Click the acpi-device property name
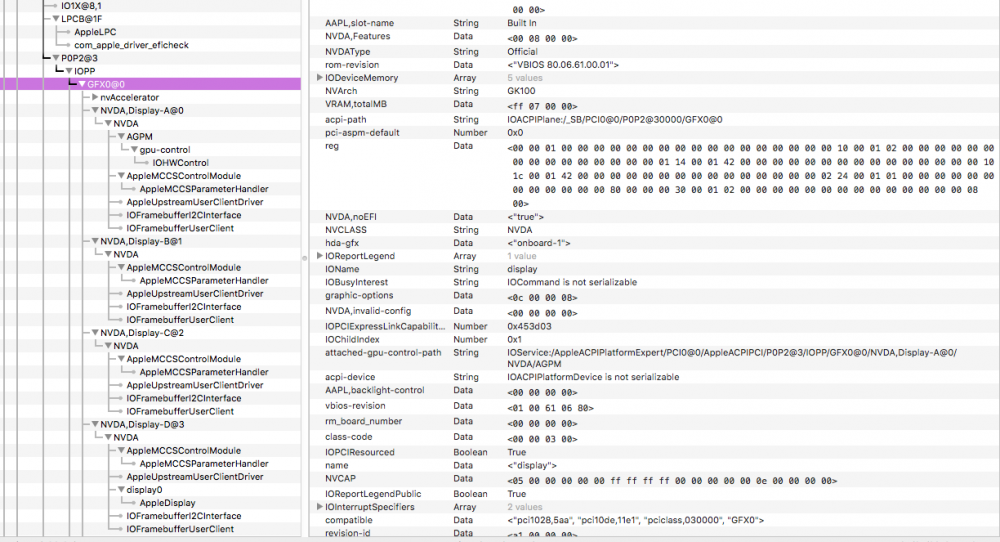The width and height of the screenshot is (1000, 542). coord(349,377)
